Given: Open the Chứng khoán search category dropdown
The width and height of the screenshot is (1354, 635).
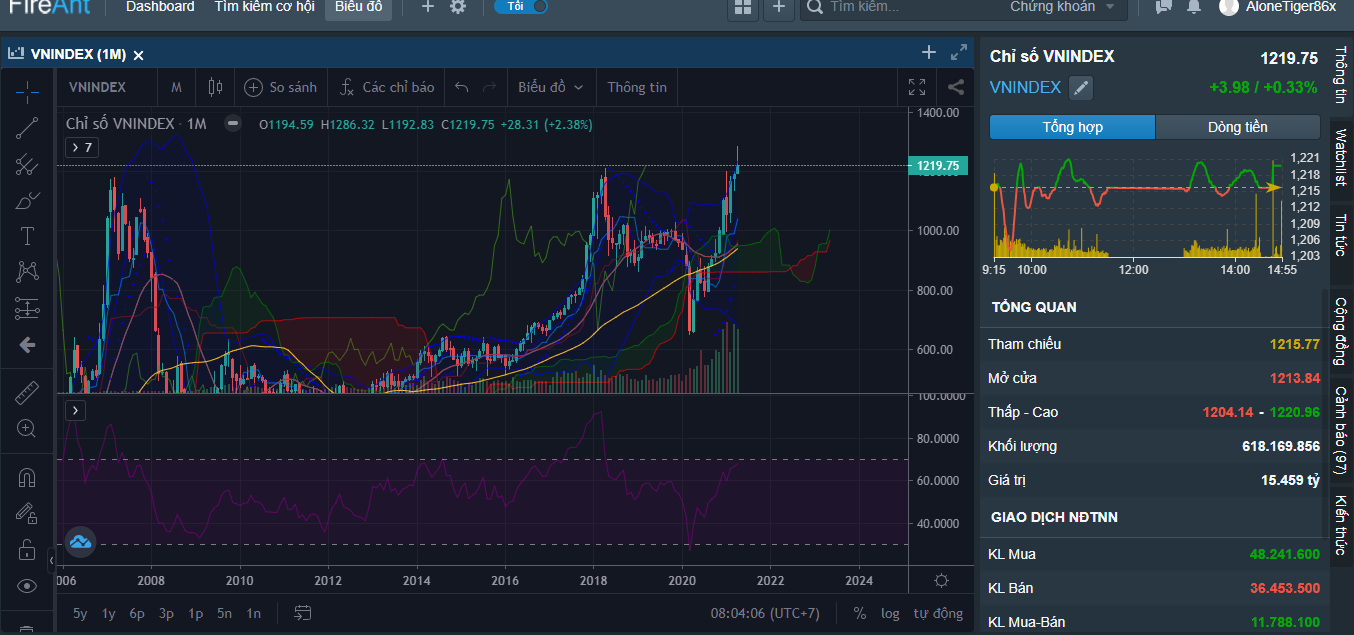Looking at the screenshot, I should coord(1062,7).
